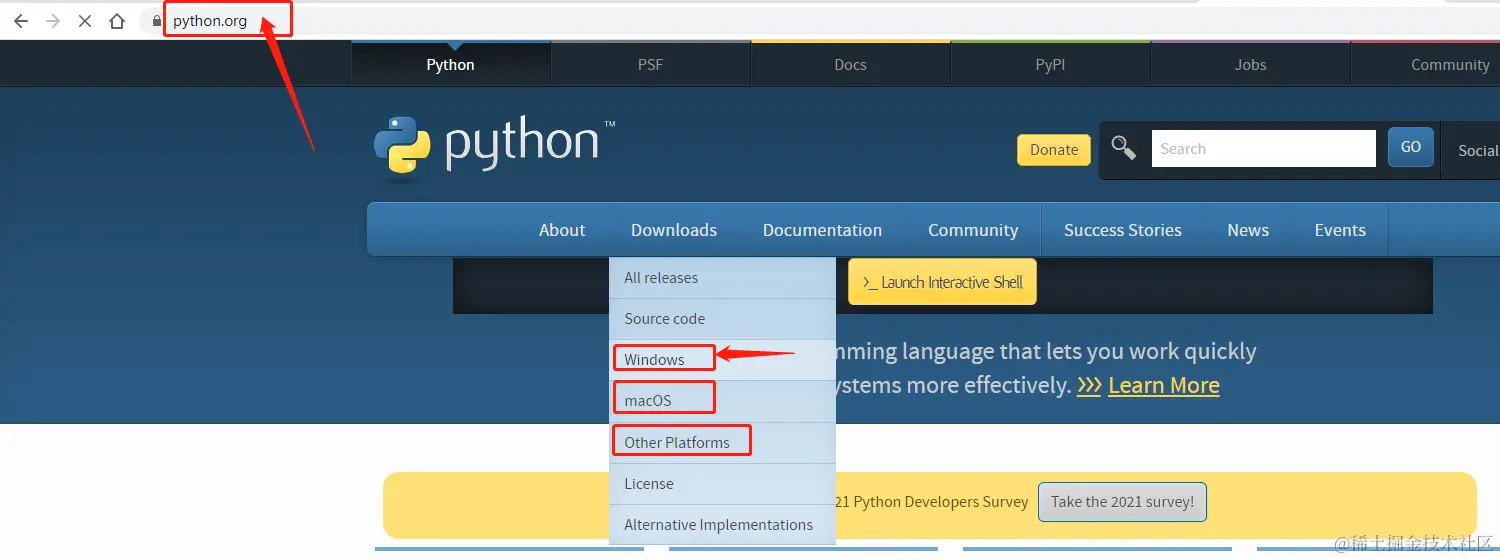1500x560 pixels.
Task: Switch to the Jobs top tab
Action: [x=1251, y=64]
